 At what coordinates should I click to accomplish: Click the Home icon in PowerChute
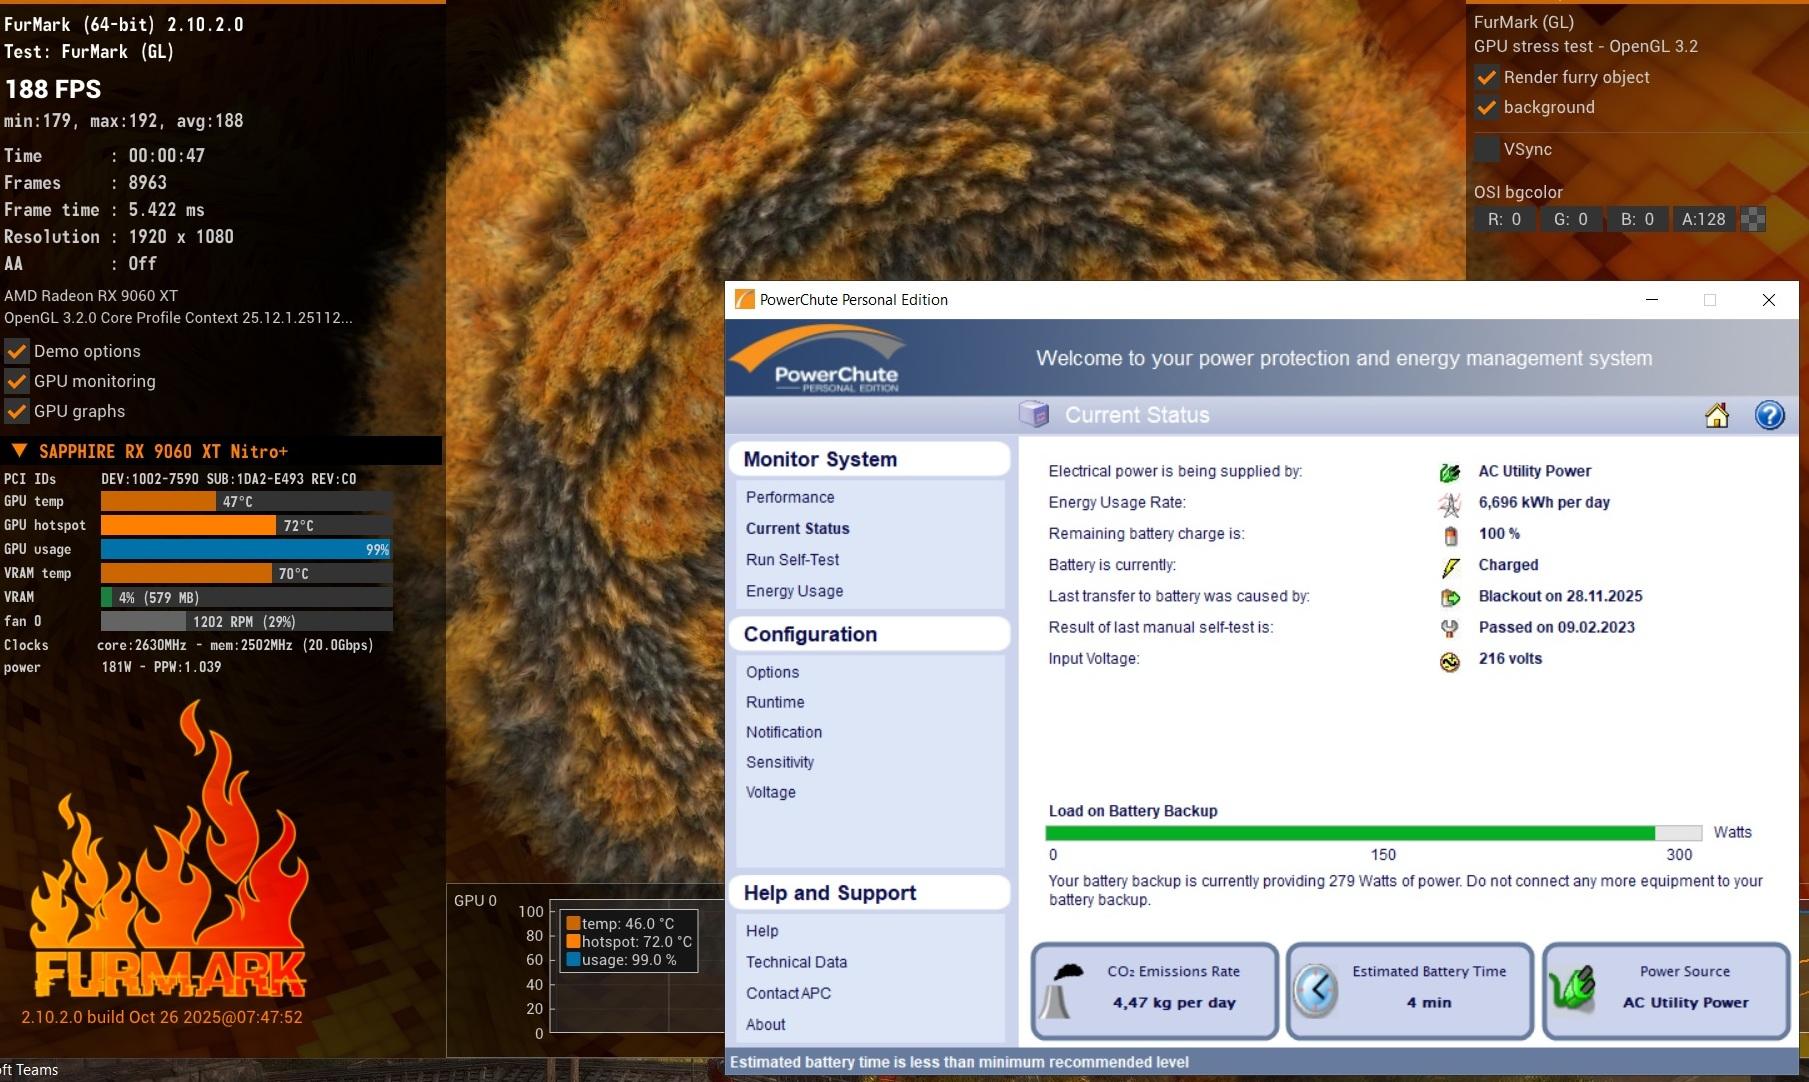coord(1717,415)
